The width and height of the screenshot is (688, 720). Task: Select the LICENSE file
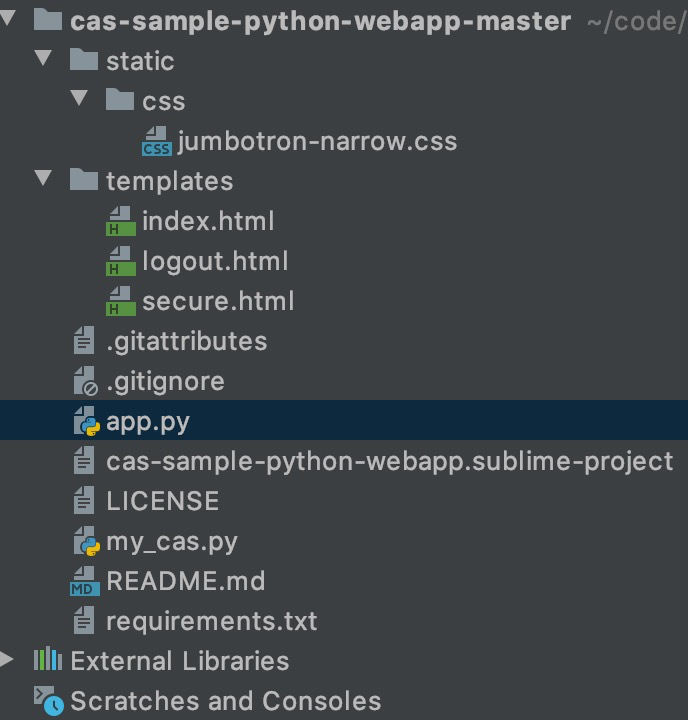pos(162,502)
